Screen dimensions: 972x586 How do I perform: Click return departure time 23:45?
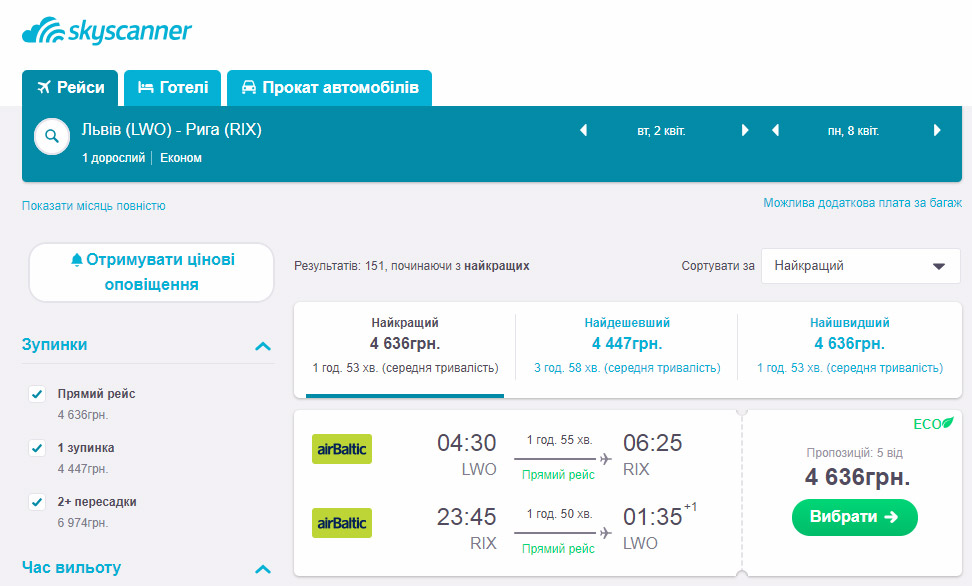pyautogui.click(x=466, y=517)
